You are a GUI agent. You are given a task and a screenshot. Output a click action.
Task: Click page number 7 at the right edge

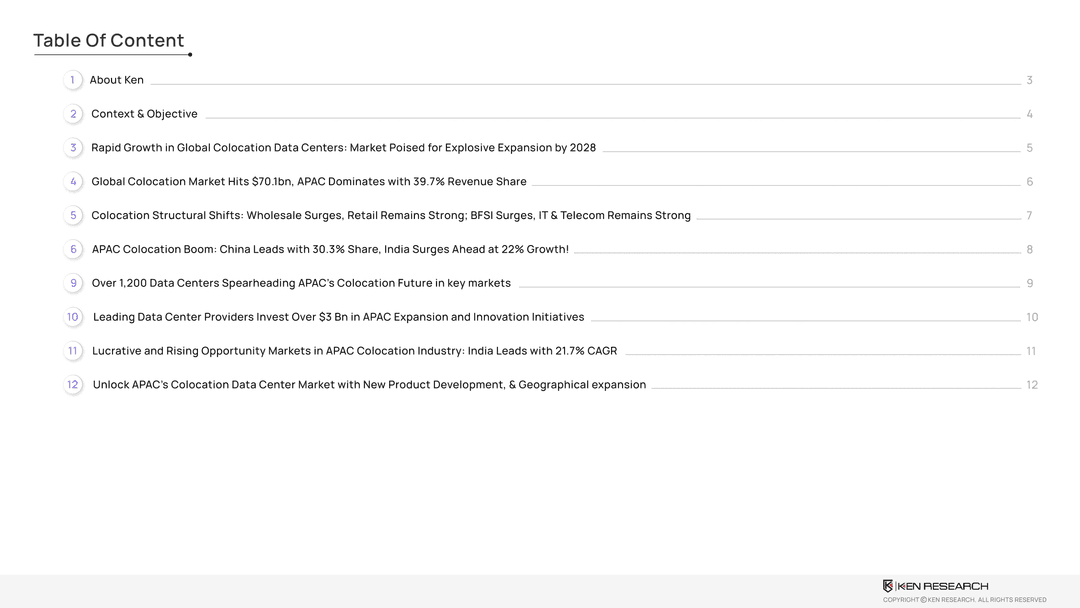pos(1029,216)
